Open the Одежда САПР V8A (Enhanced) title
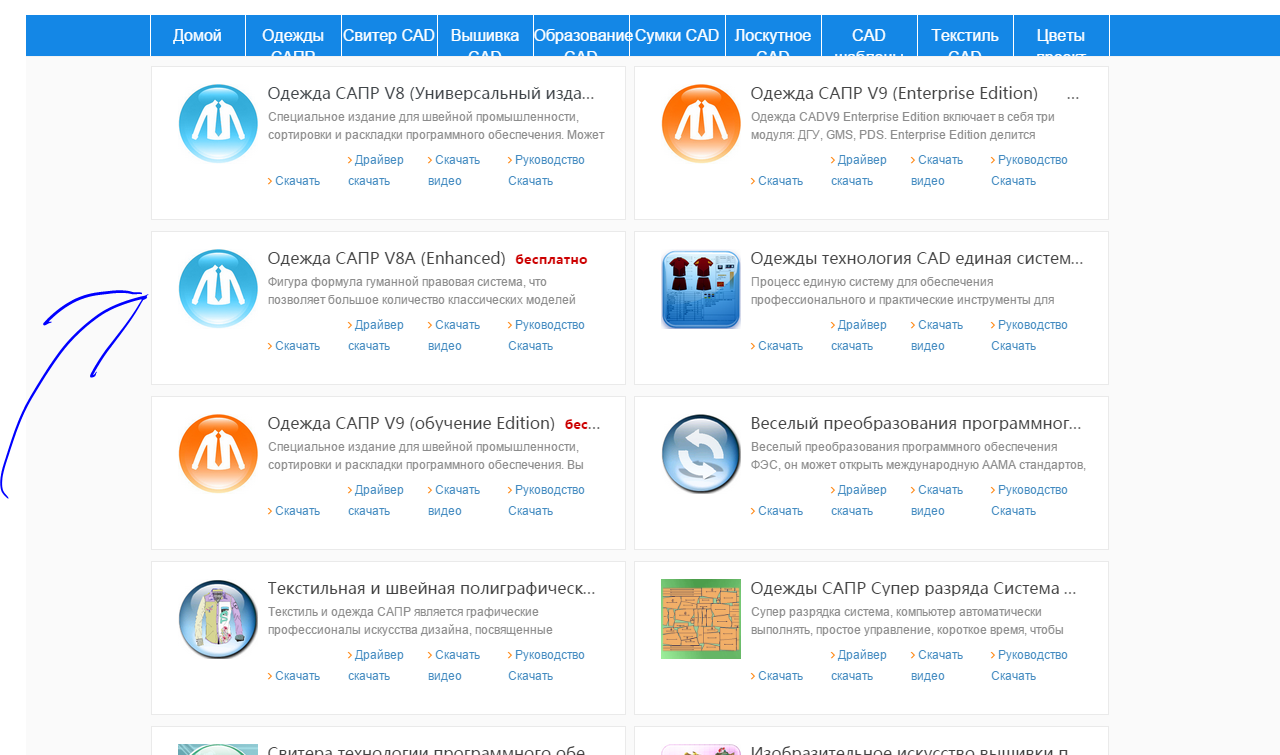Viewport: 1280px width, 755px height. coord(387,259)
